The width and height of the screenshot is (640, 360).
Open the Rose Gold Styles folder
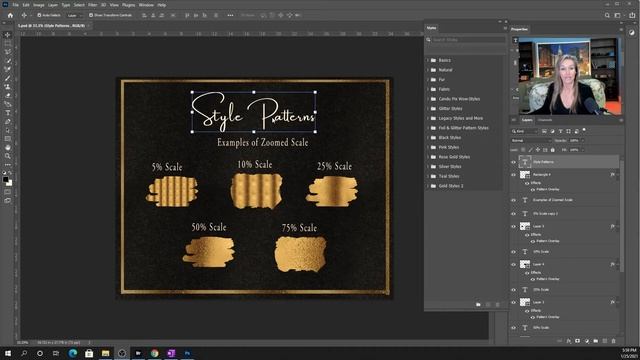click(x=454, y=157)
